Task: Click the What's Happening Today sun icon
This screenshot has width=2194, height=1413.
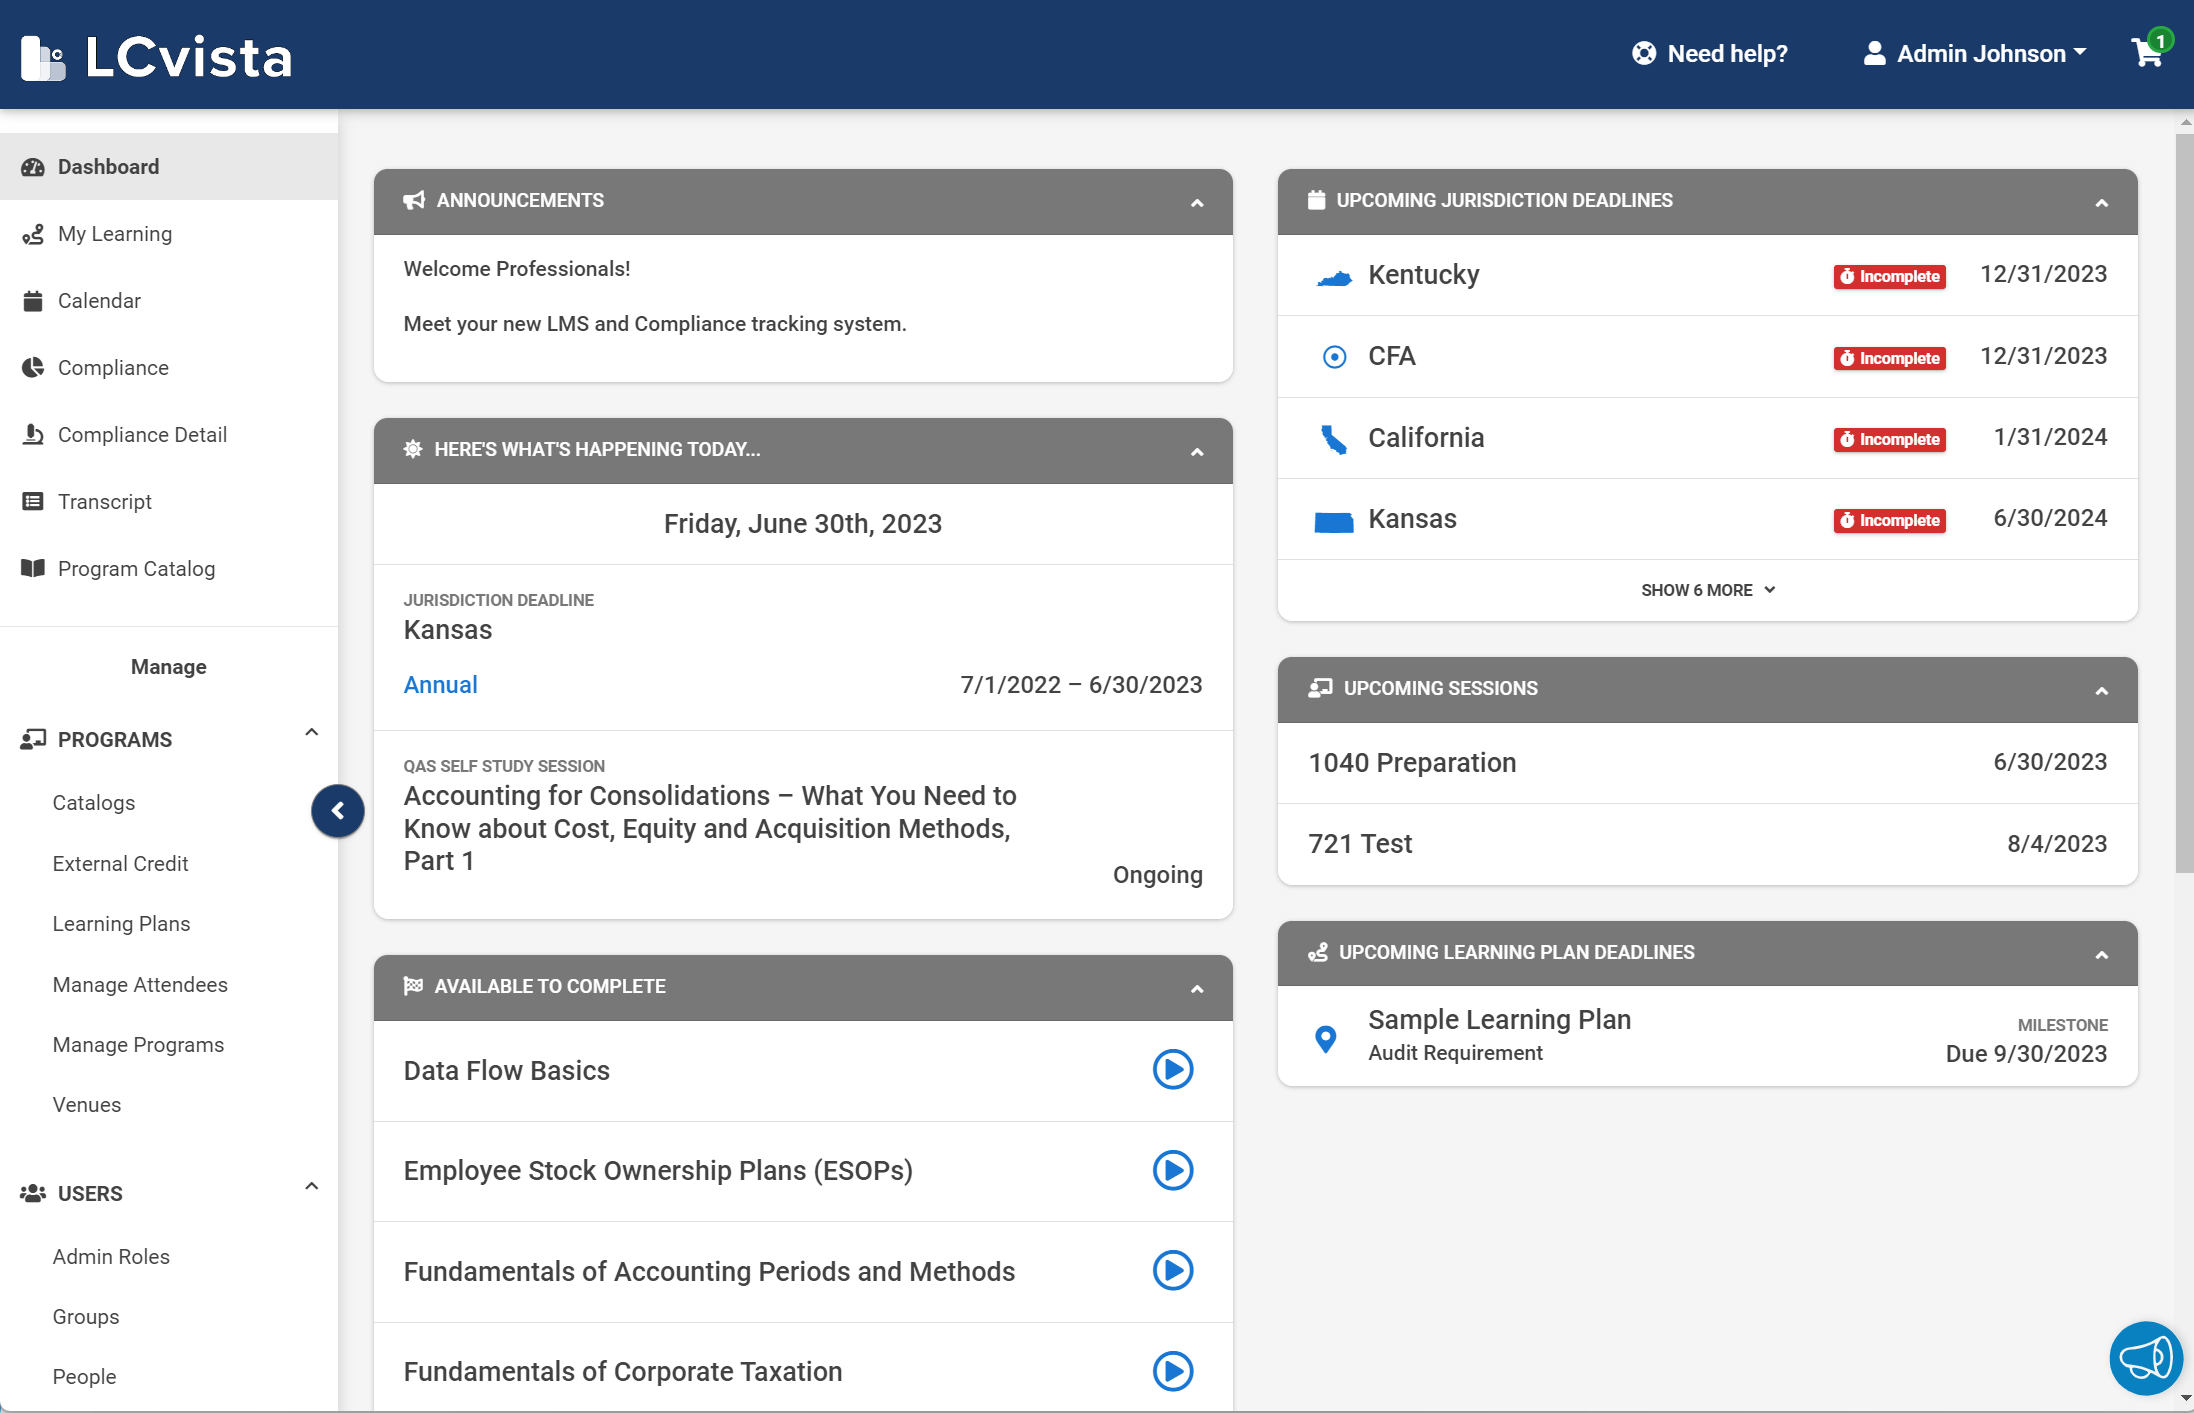Action: [x=412, y=449]
